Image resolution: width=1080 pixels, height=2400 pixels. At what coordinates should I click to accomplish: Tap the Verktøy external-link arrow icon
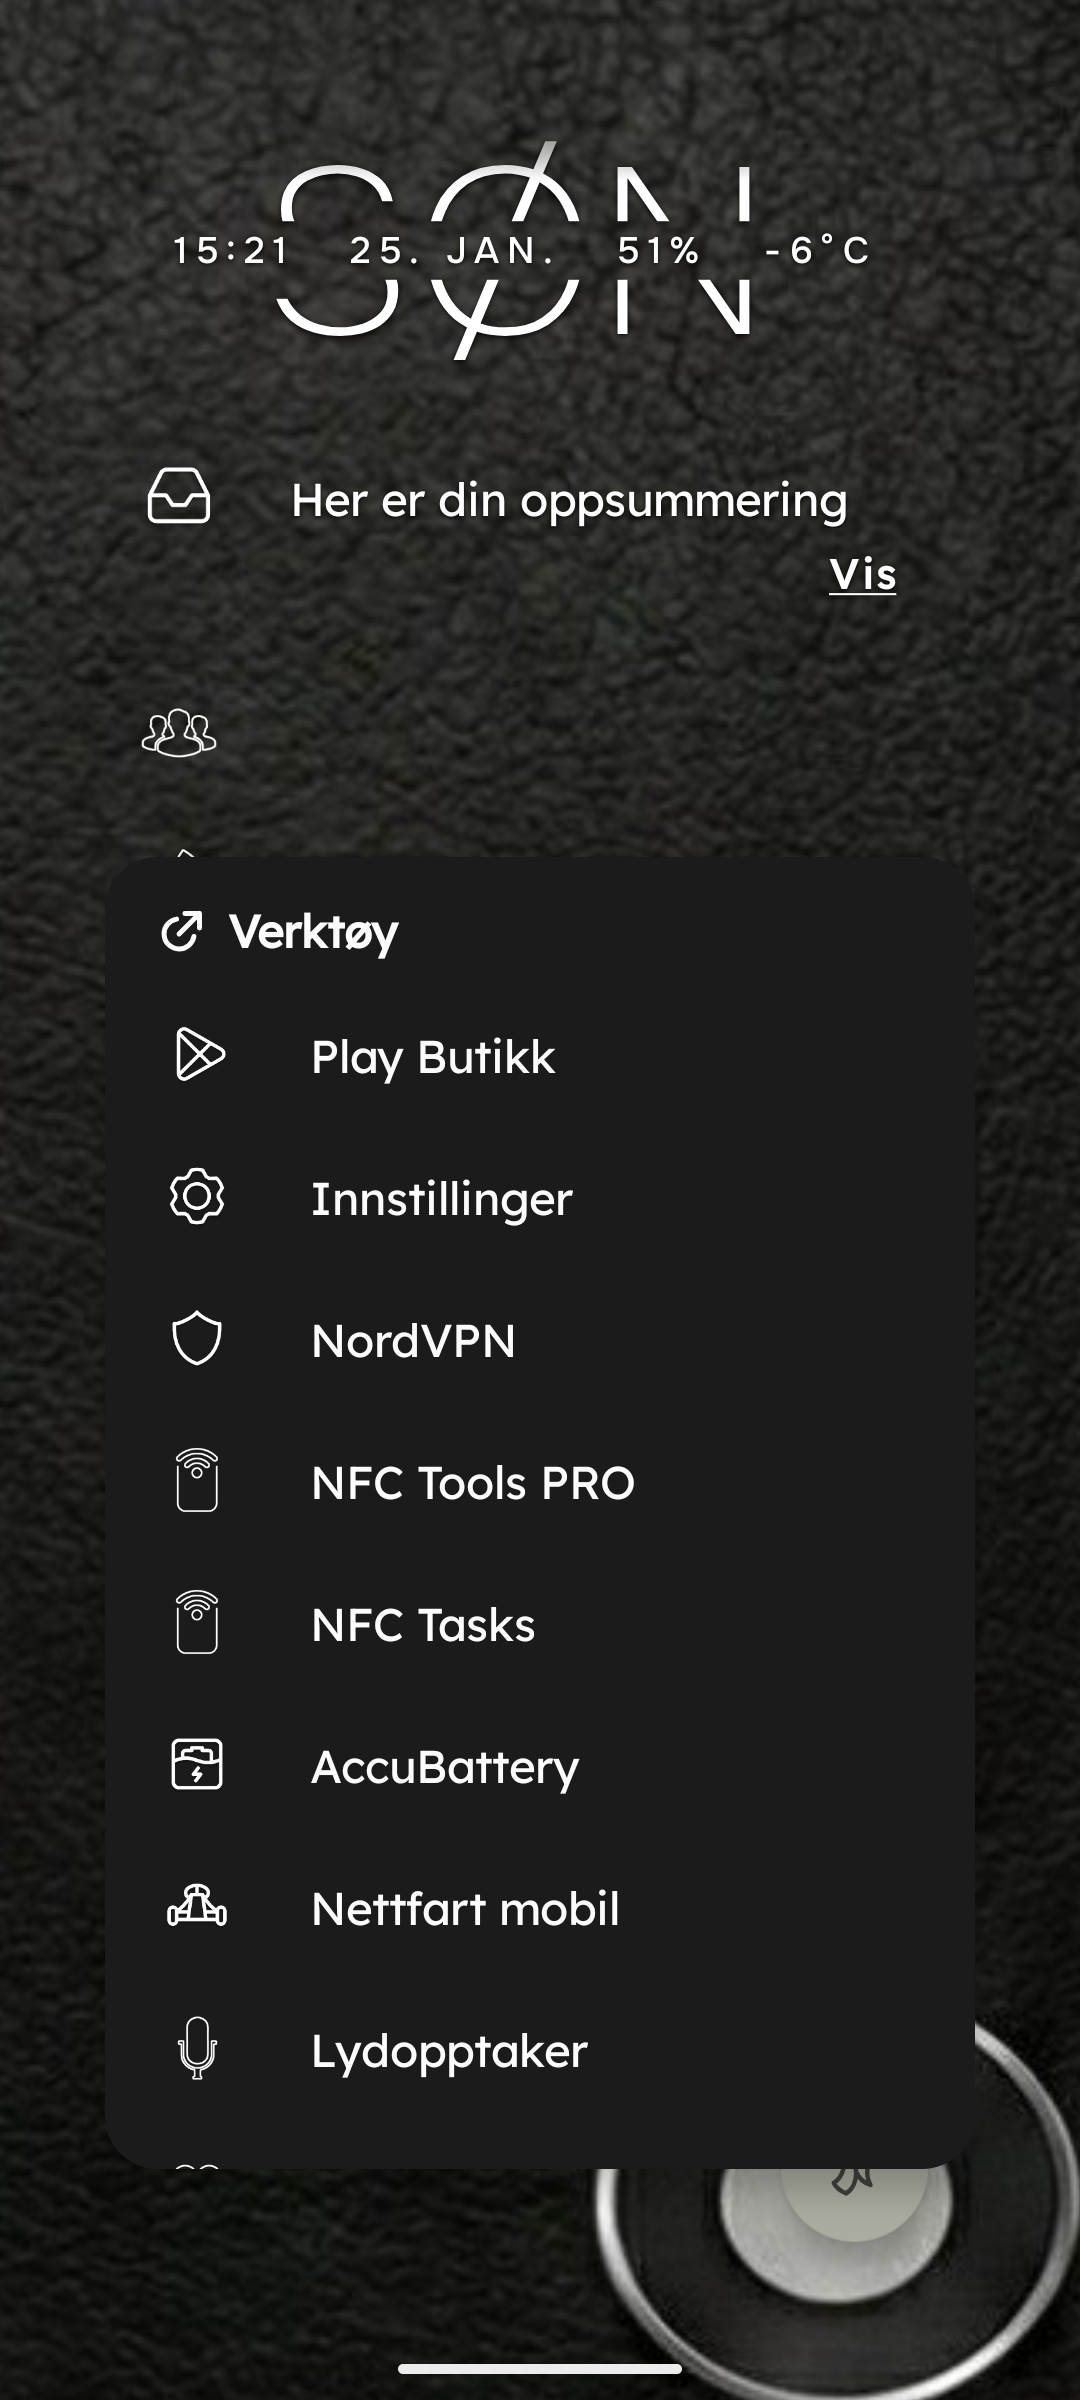182,931
